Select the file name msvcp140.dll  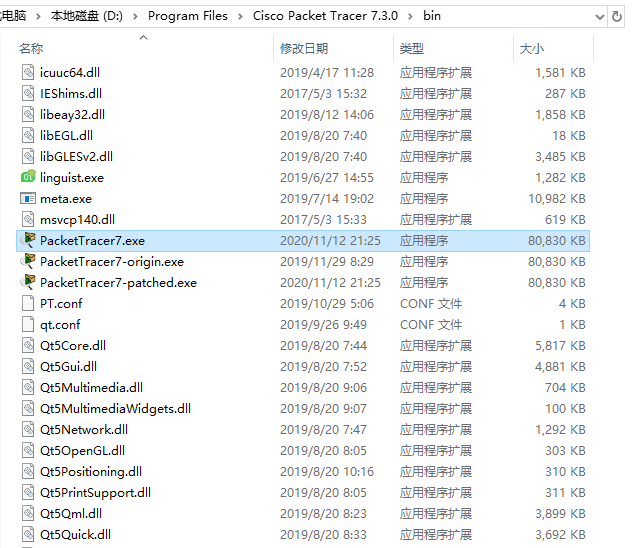click(77, 220)
